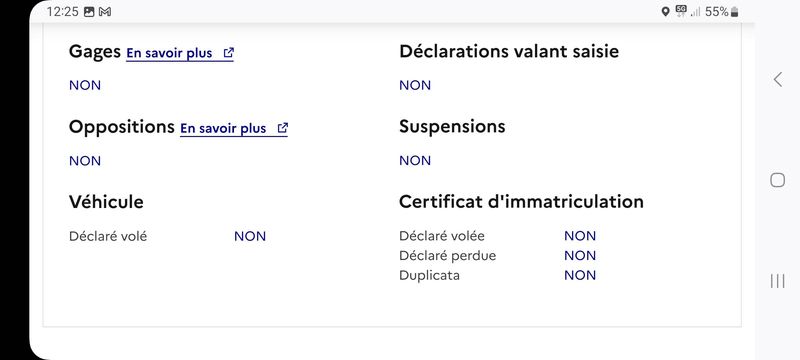Image resolution: width=800 pixels, height=360 pixels.
Task: Tap NON next to Duplicata
Action: coord(580,275)
